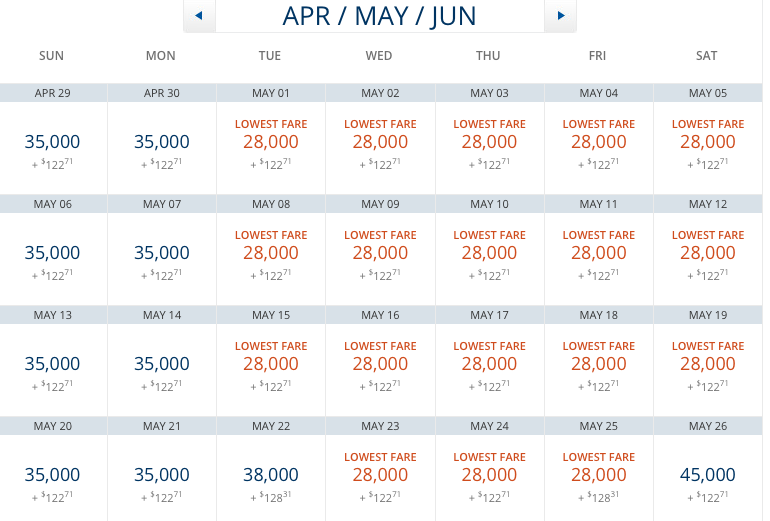Pick the MAY 16 lowest fare
The width and height of the screenshot is (770, 521).
(380, 364)
